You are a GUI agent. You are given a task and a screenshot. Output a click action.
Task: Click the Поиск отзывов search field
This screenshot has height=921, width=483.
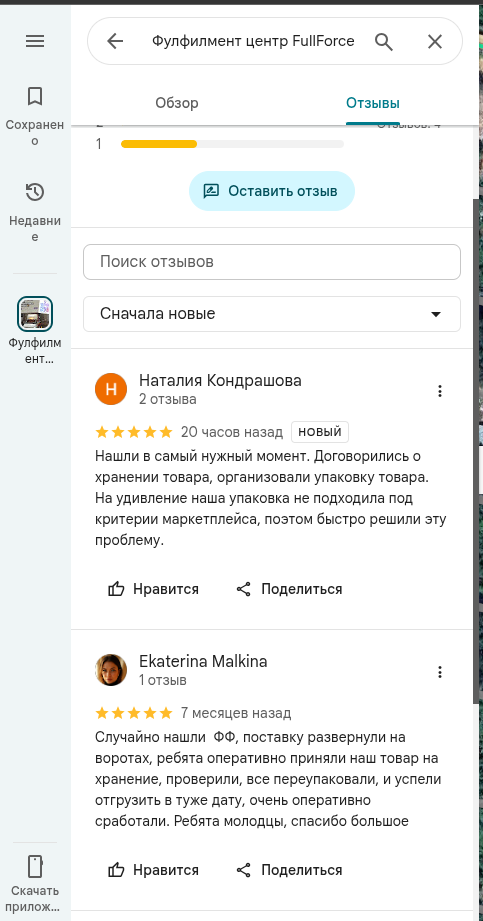(271, 262)
